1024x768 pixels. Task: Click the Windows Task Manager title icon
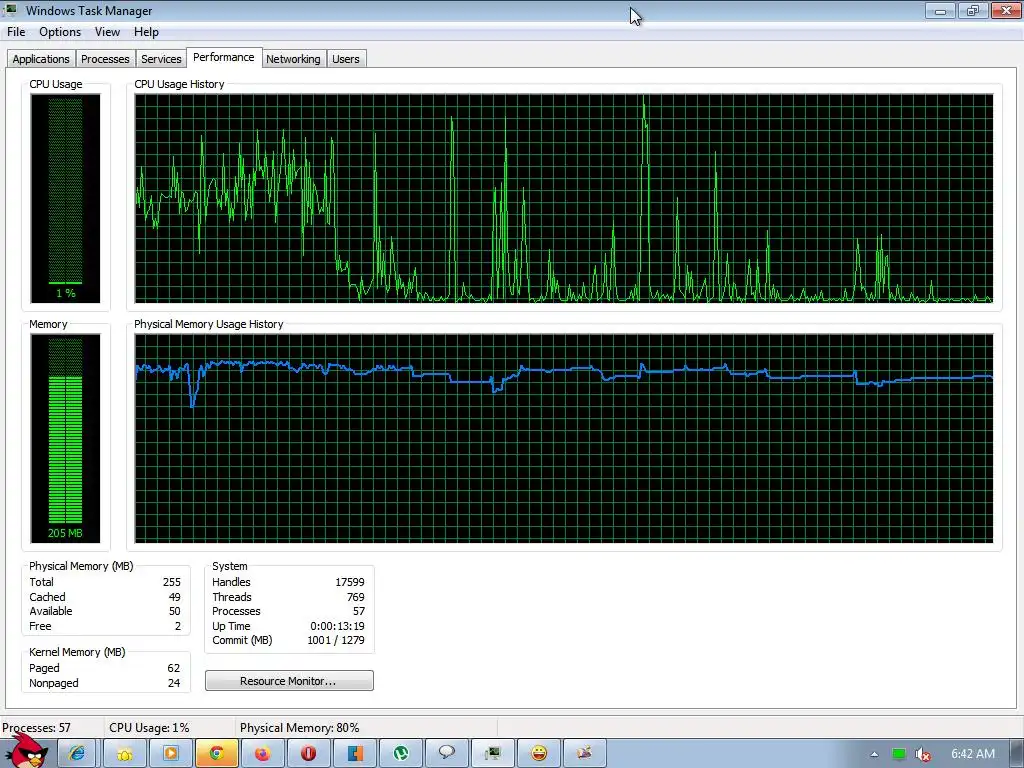10,10
